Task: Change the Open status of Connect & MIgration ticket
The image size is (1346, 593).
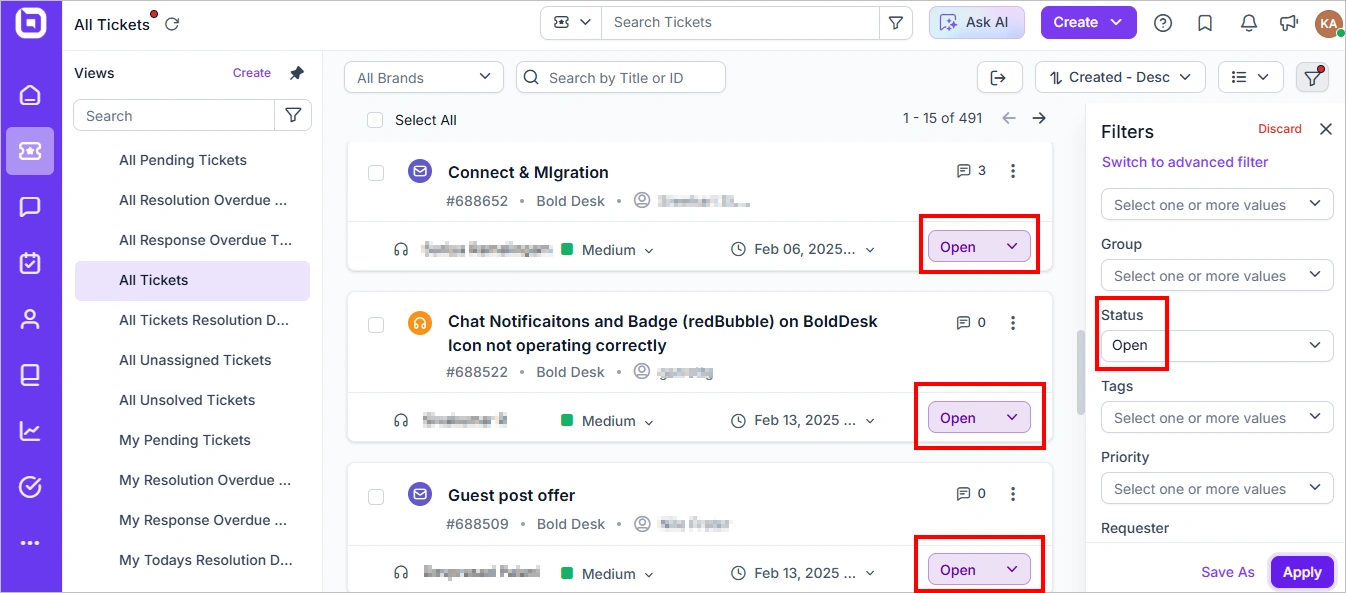Action: 979,247
